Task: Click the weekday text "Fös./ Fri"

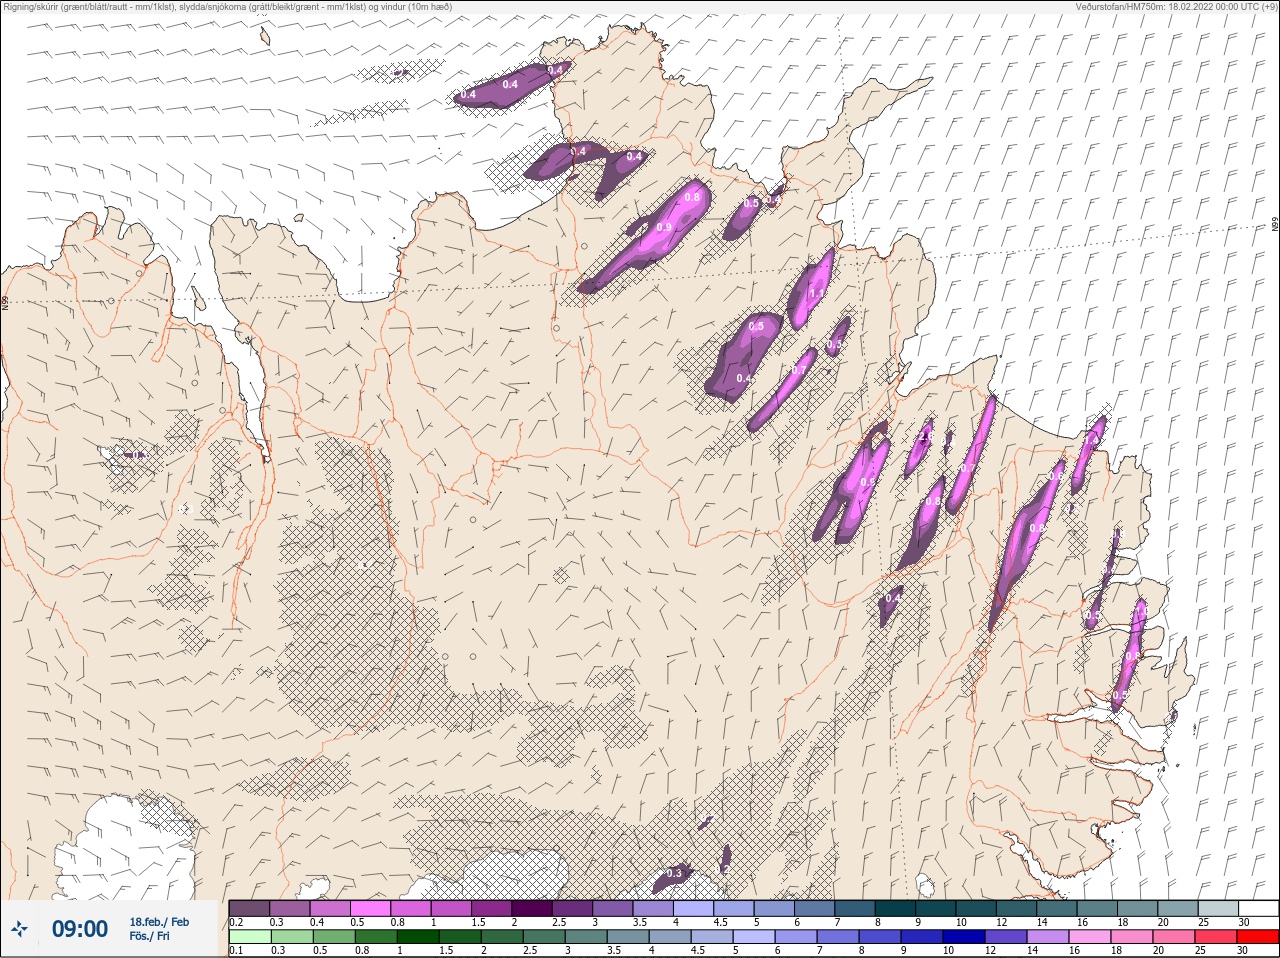Action: (x=149, y=937)
